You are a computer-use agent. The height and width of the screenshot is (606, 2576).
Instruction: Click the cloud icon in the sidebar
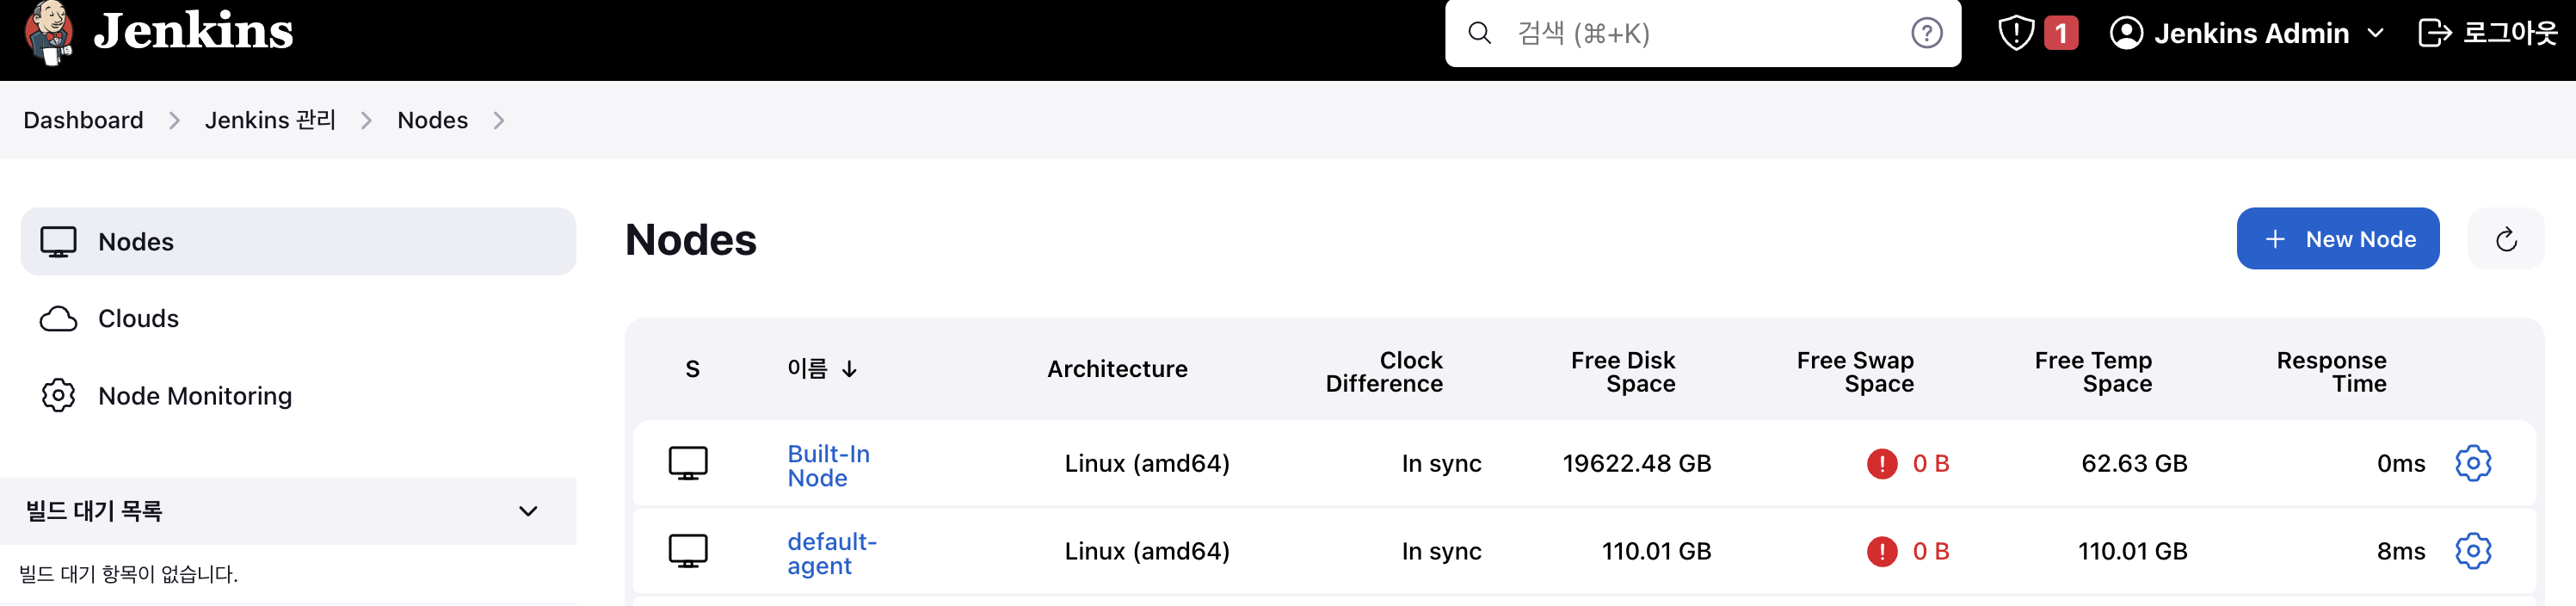point(58,319)
